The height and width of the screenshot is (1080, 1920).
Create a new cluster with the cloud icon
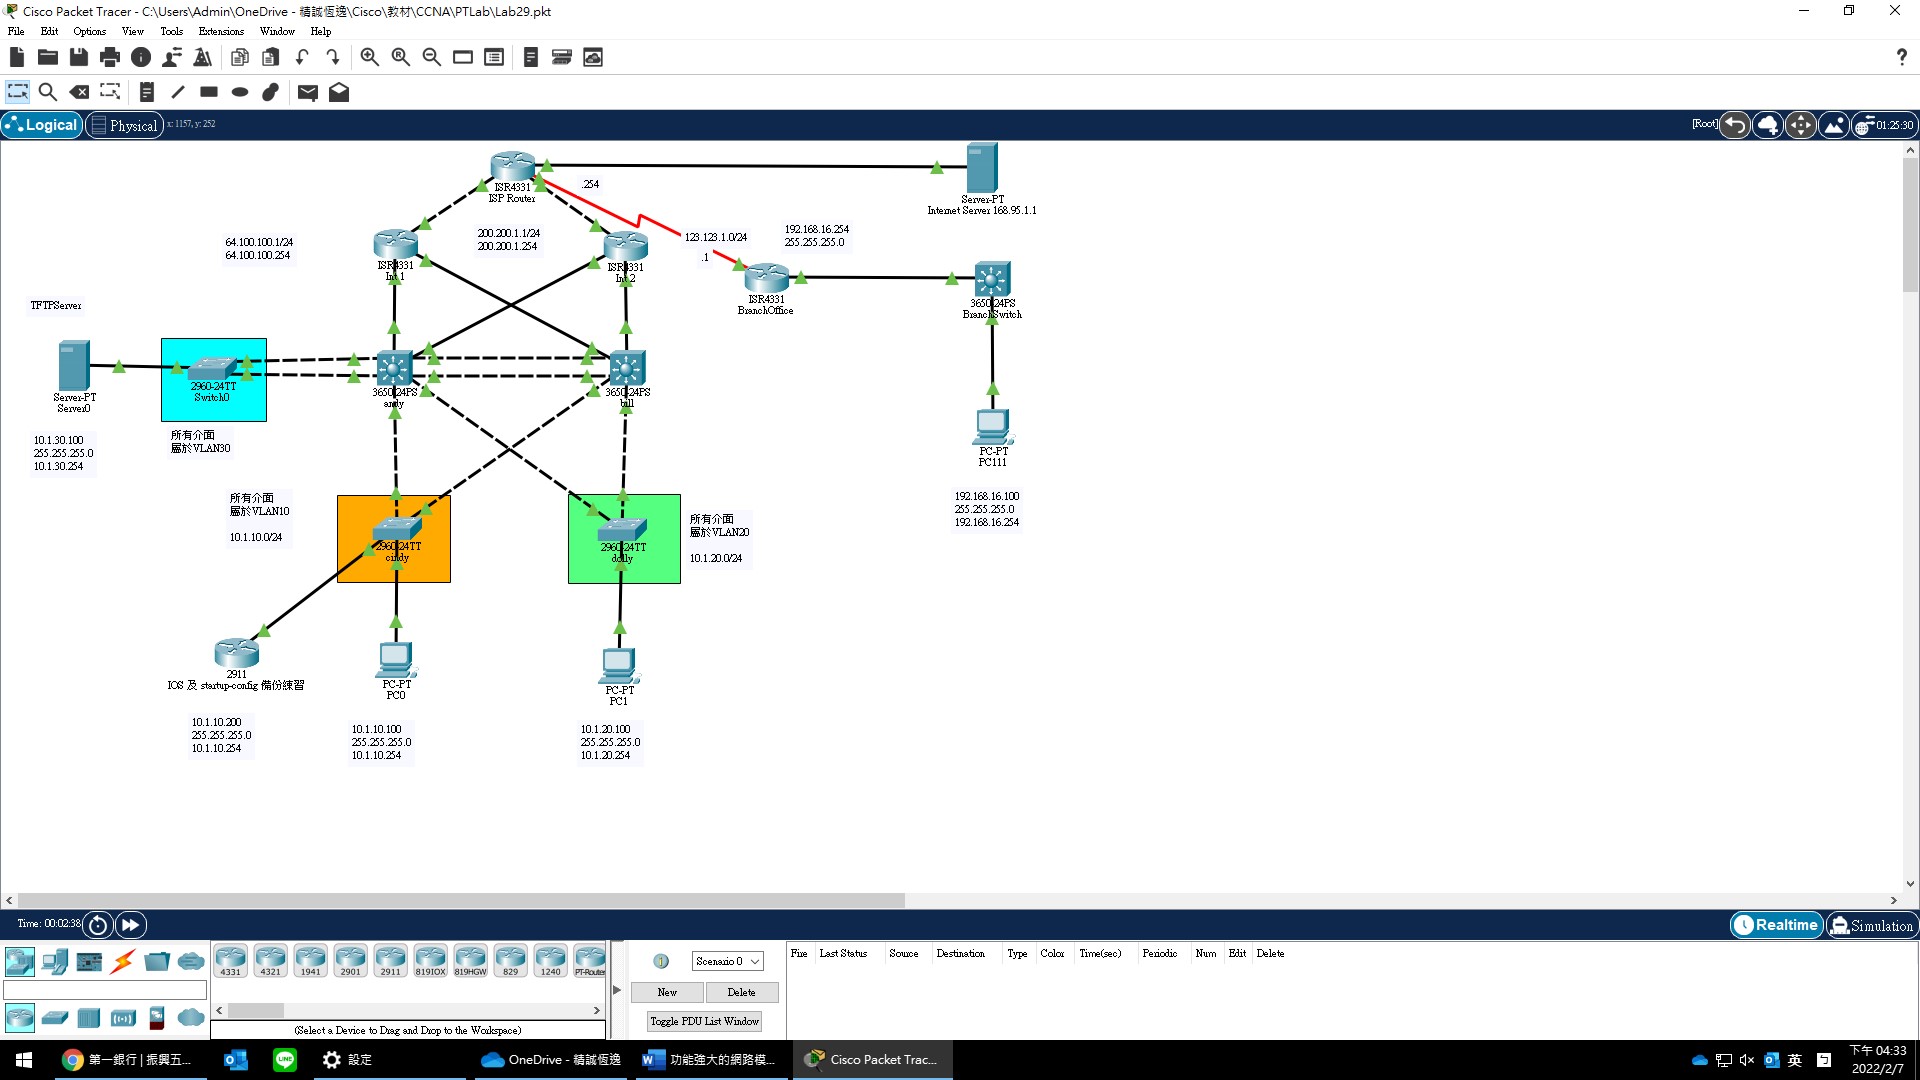(x=1768, y=125)
